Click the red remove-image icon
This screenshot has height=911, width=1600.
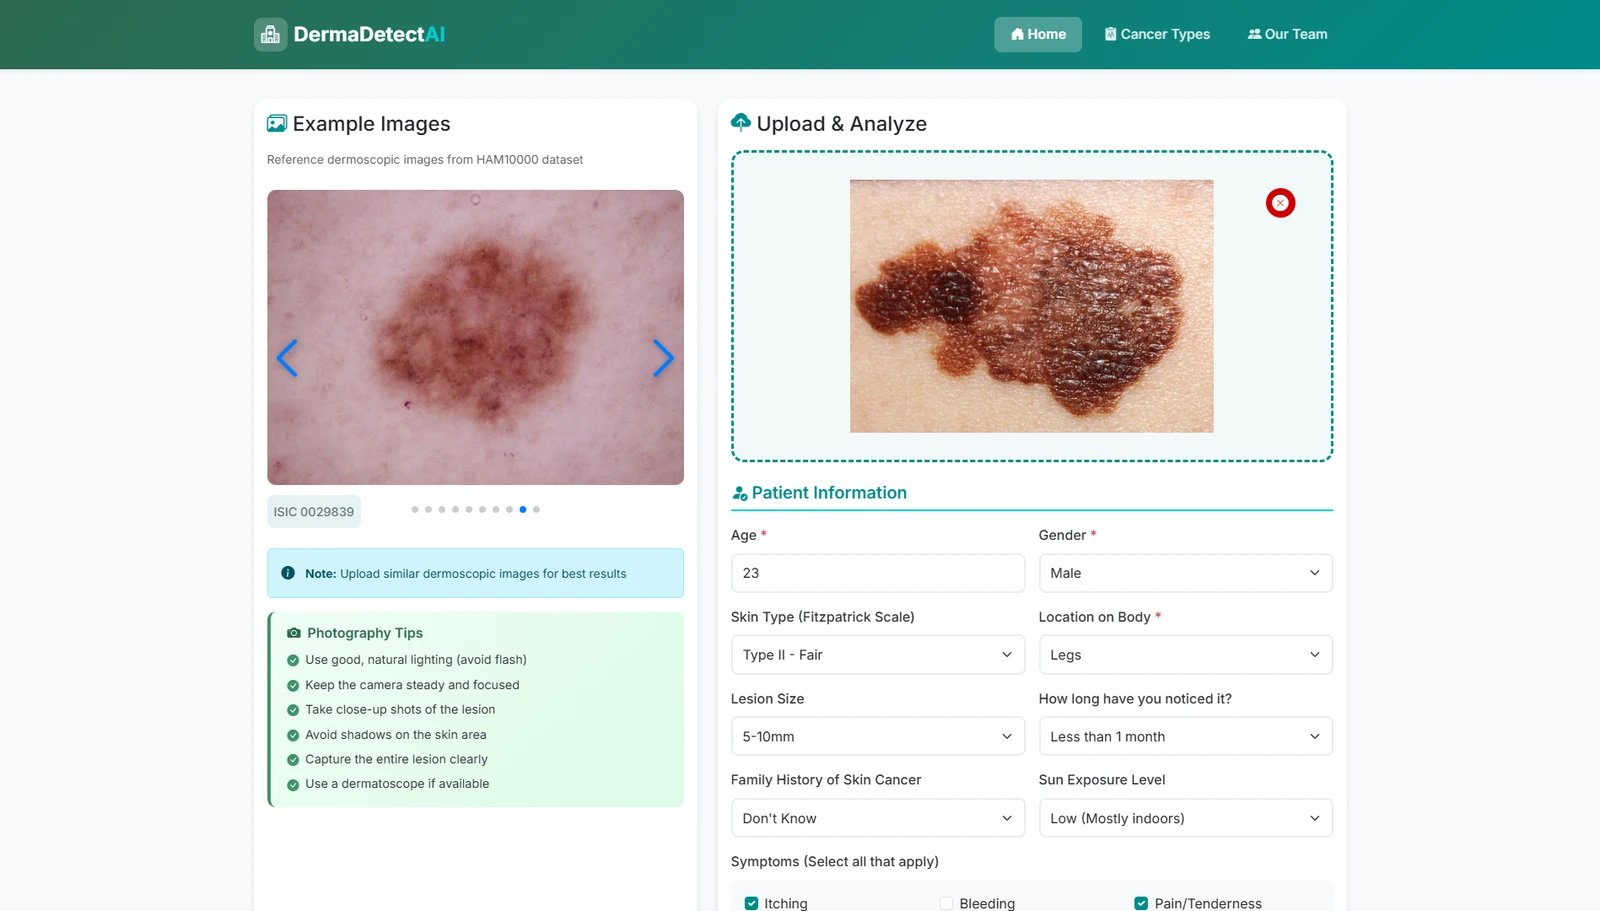(1280, 203)
